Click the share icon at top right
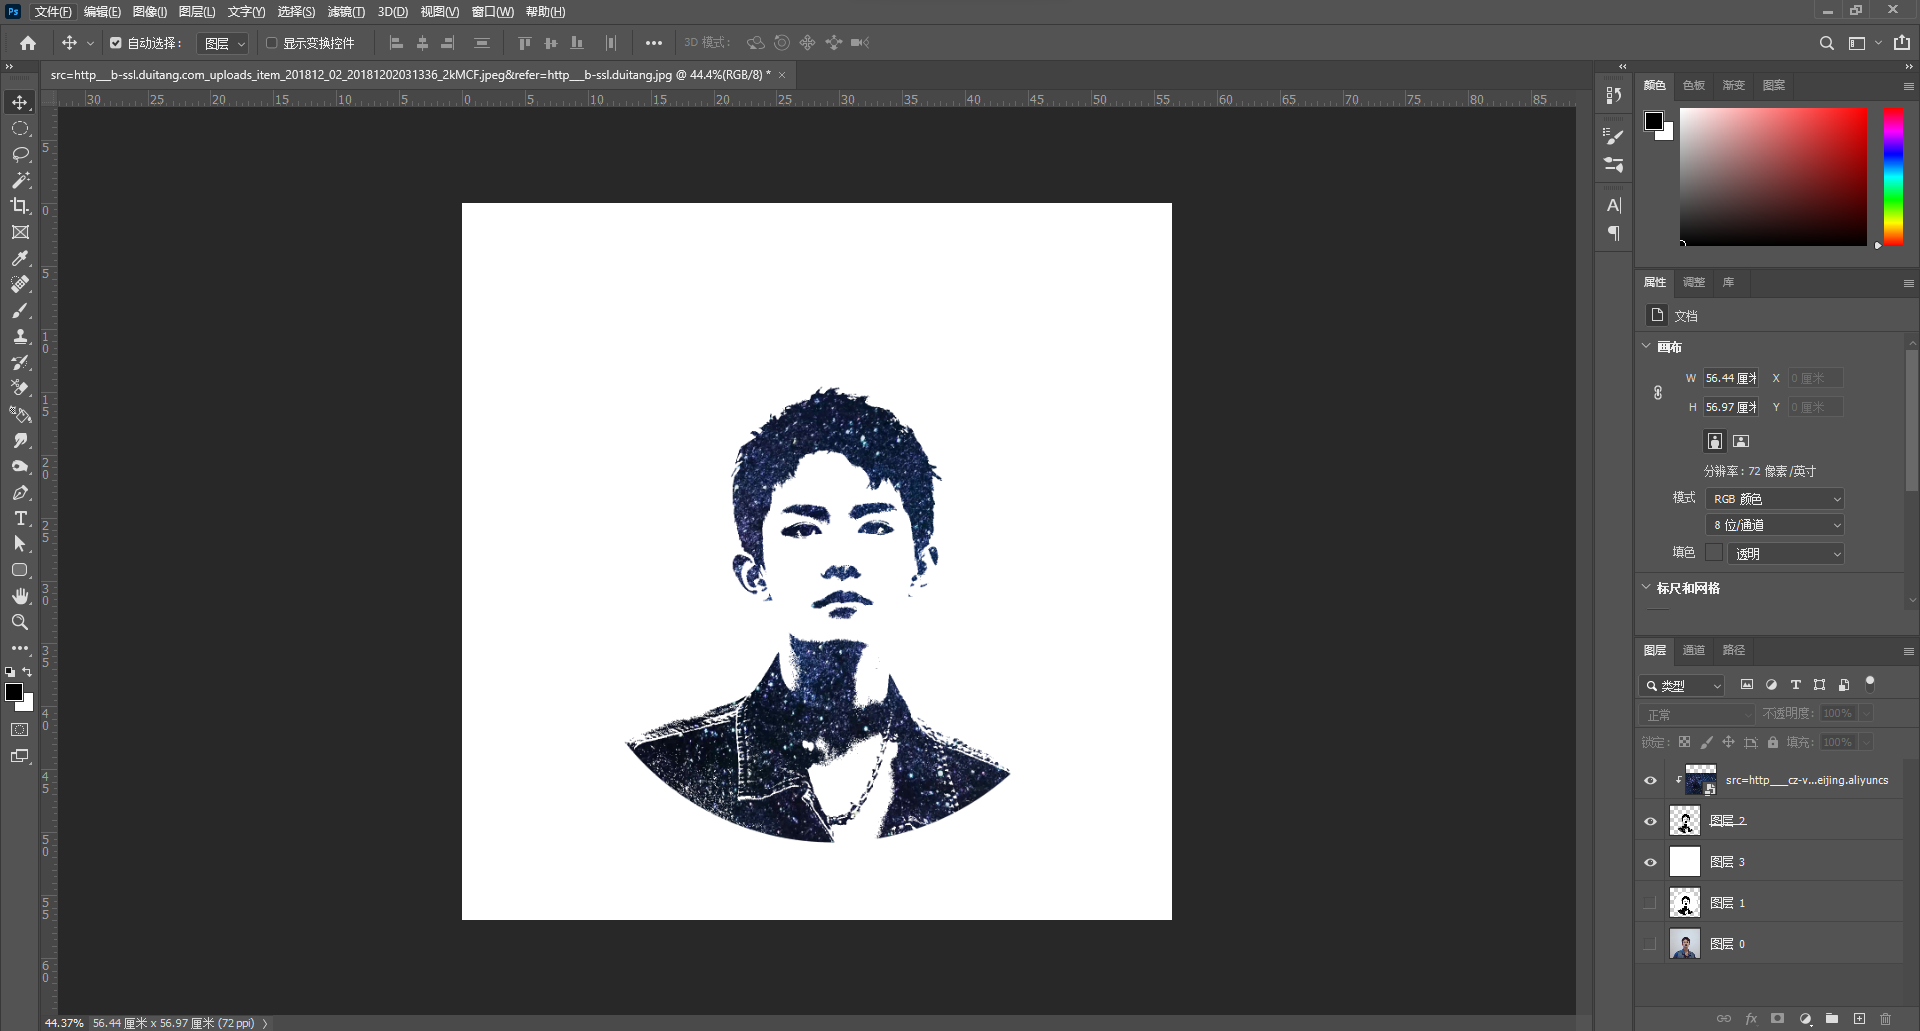The width and height of the screenshot is (1920, 1031). [1902, 43]
